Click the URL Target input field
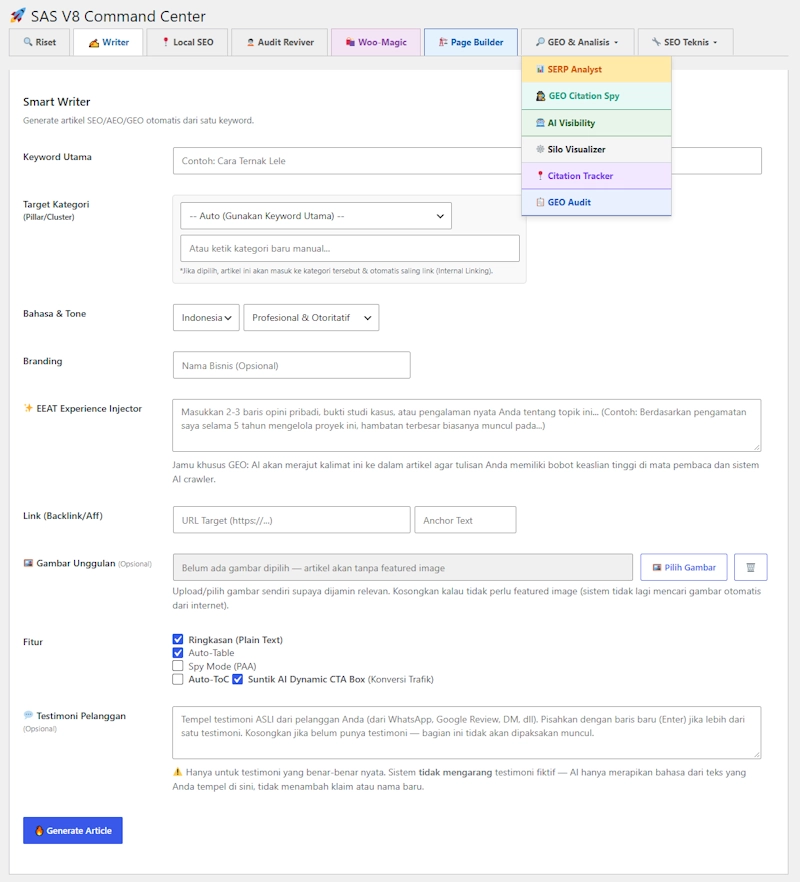This screenshot has height=882, width=800. pos(291,520)
